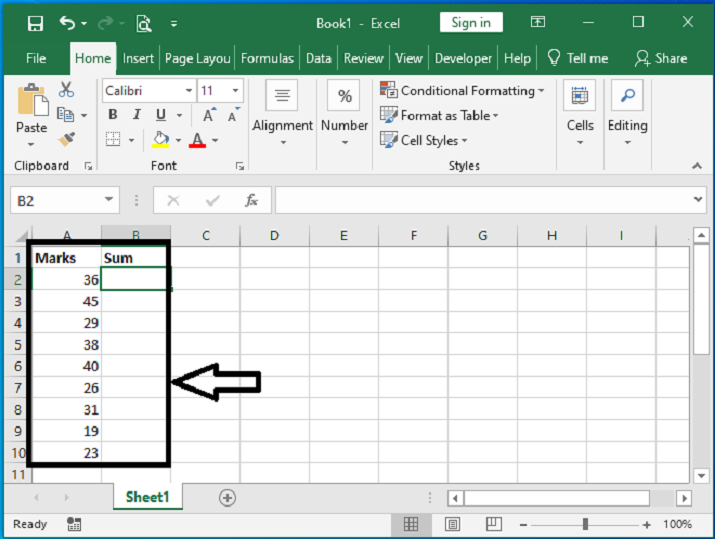Expand the Cells group
Screen dimensions: 715x539
coord(580,113)
